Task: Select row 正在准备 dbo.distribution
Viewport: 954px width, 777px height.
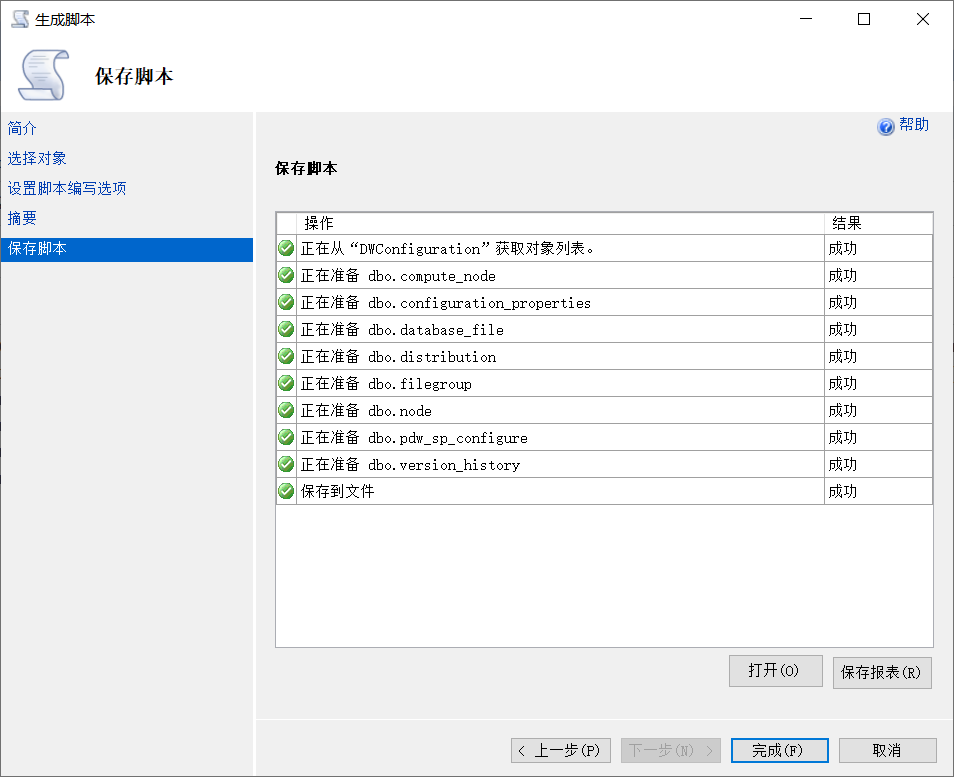Action: [604, 357]
